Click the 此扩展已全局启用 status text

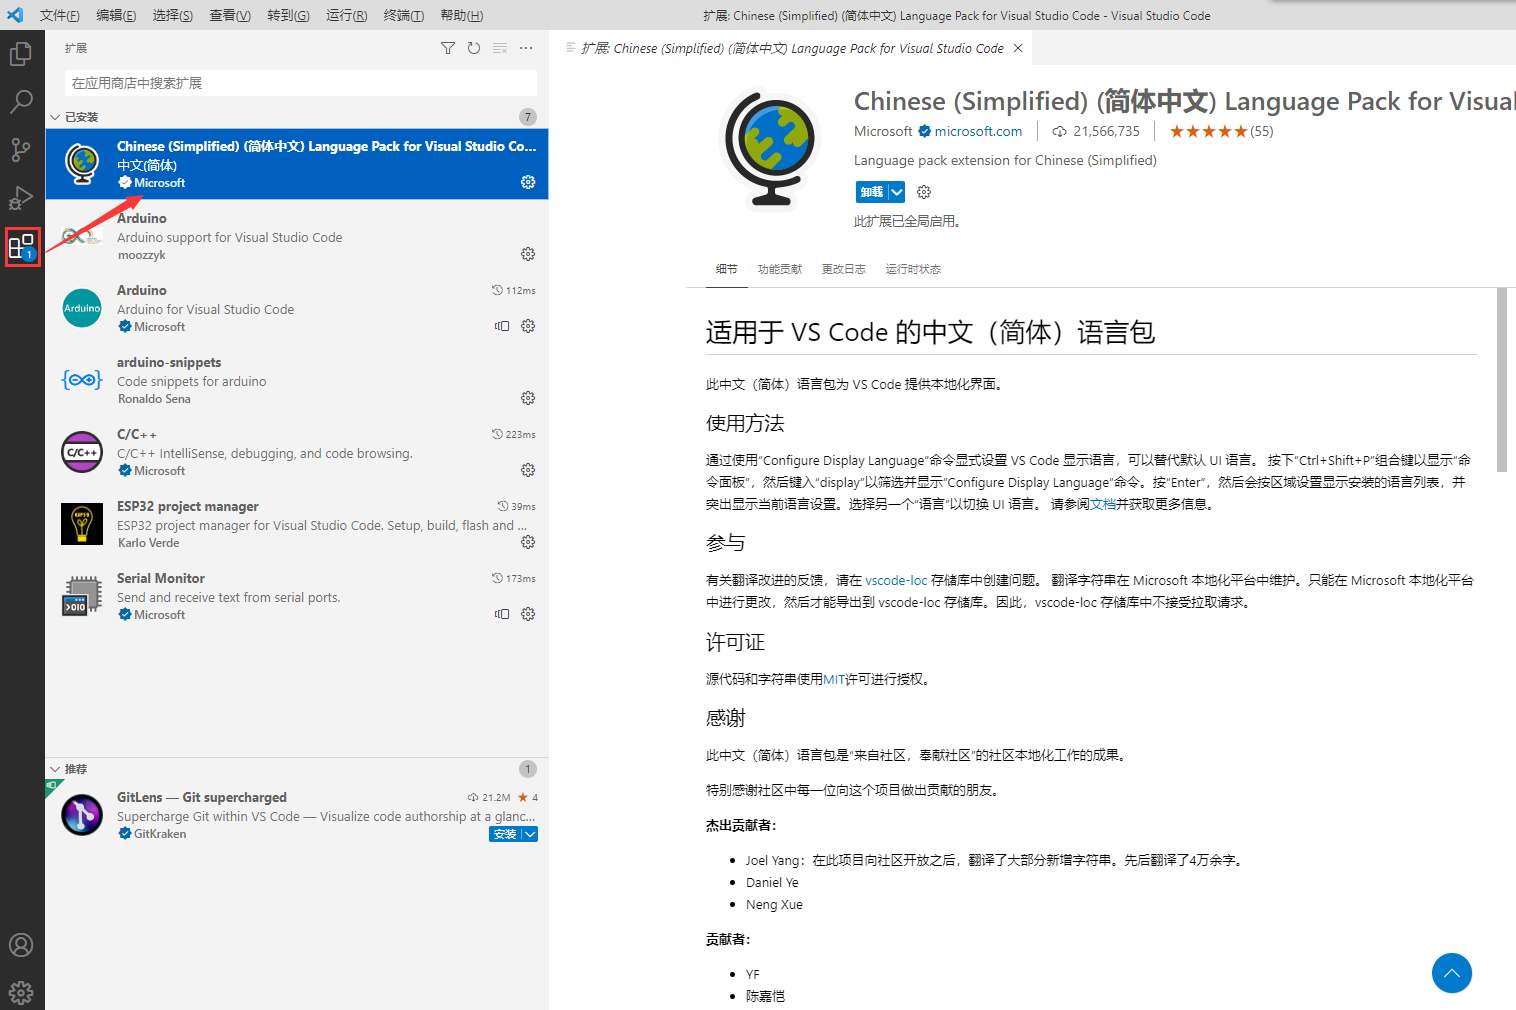tap(907, 221)
